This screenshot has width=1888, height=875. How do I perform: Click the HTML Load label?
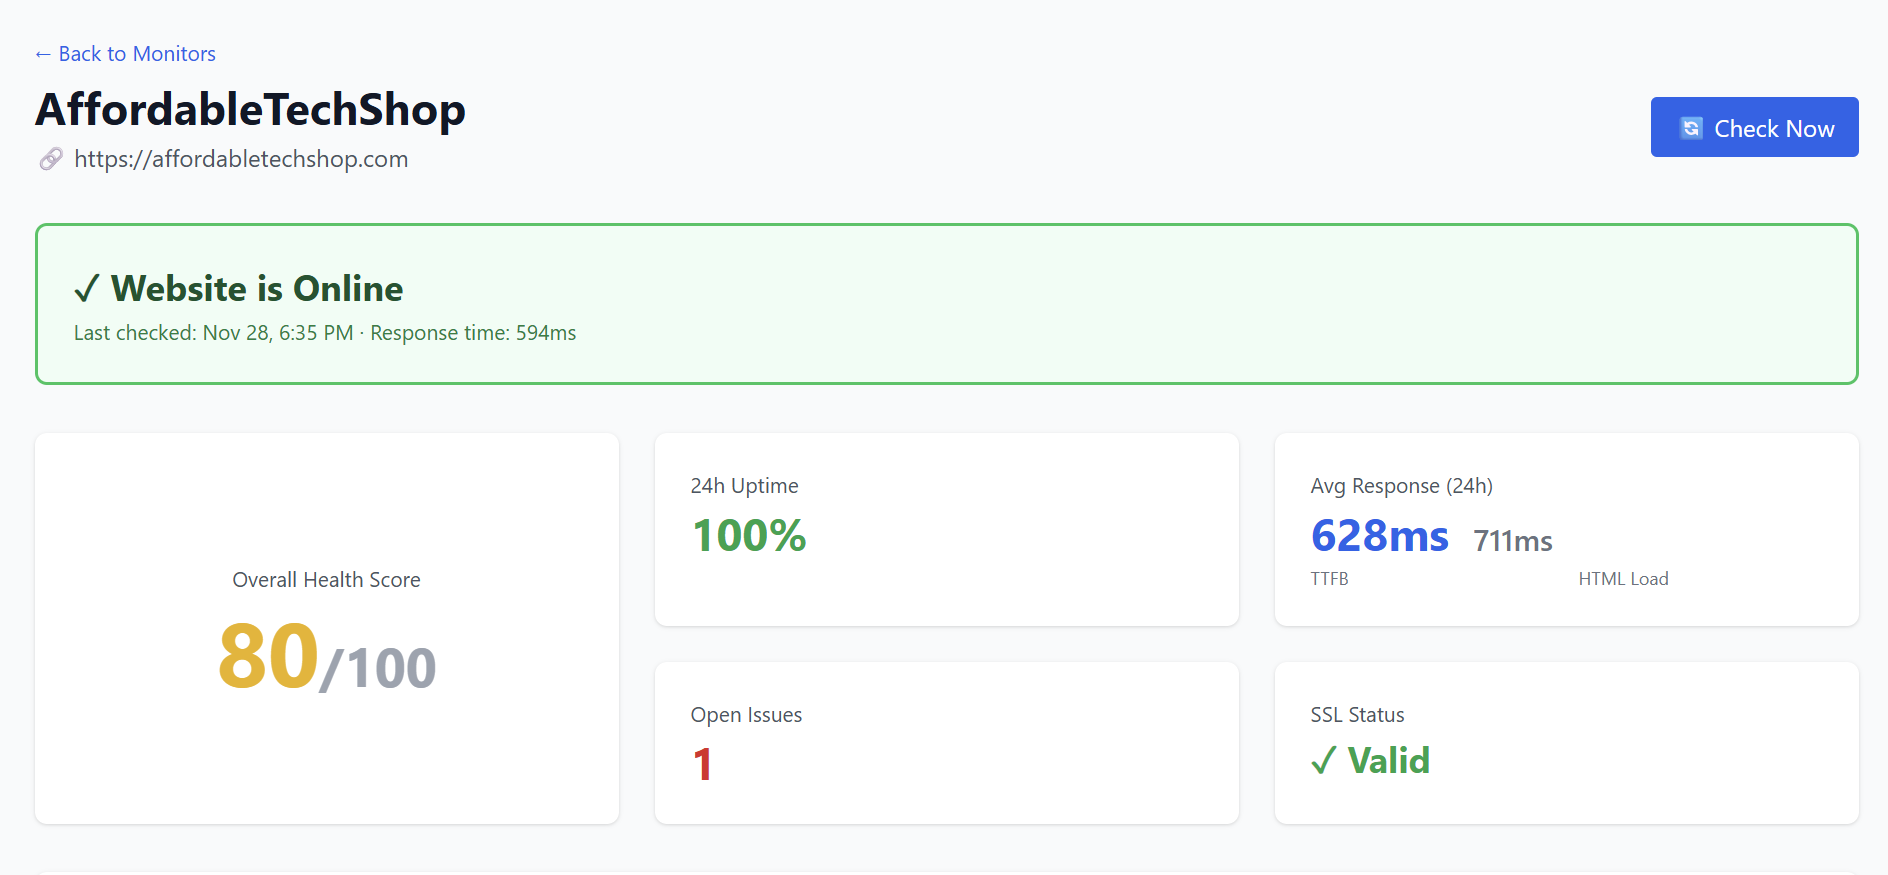1623,579
